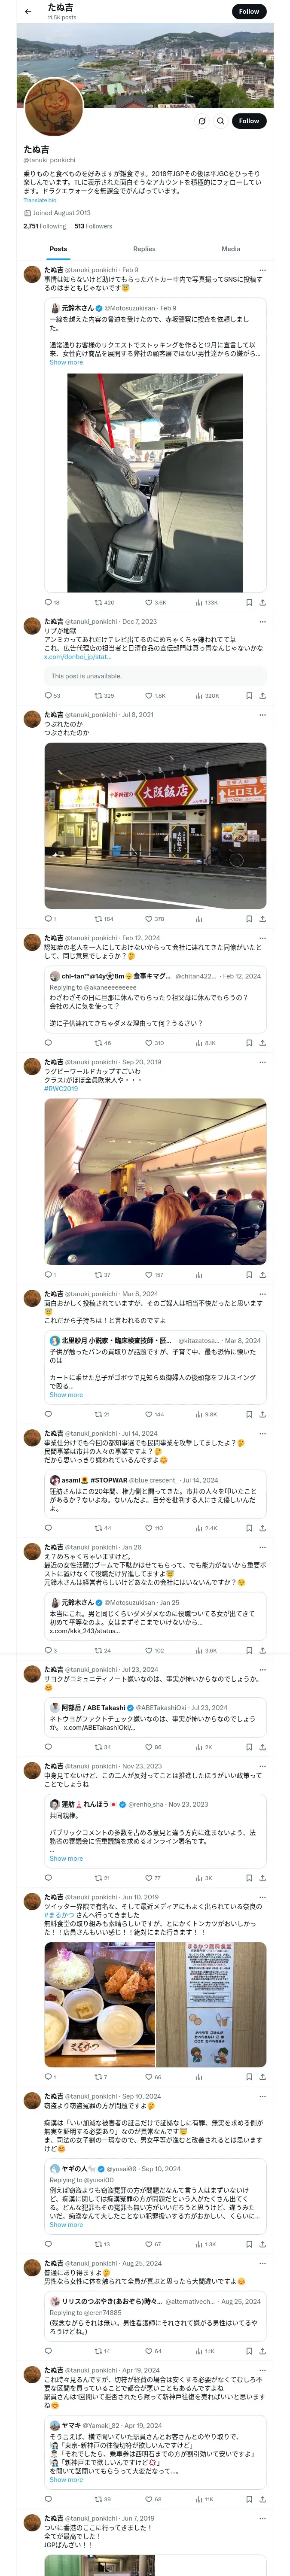Go back using the left arrow icon
This screenshot has height=2576, width=290.
tap(28, 12)
